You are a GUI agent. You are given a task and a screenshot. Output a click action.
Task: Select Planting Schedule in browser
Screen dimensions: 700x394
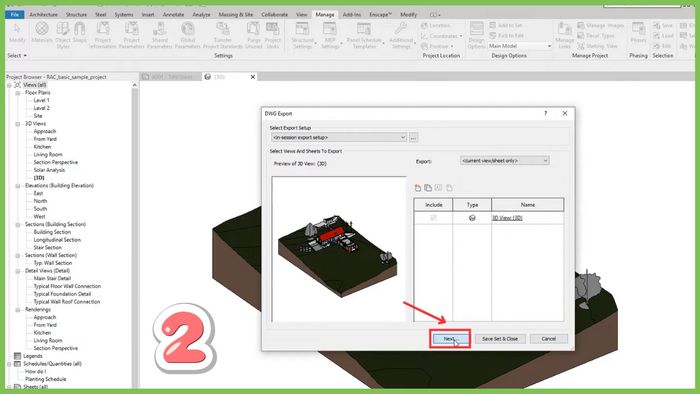pos(46,379)
